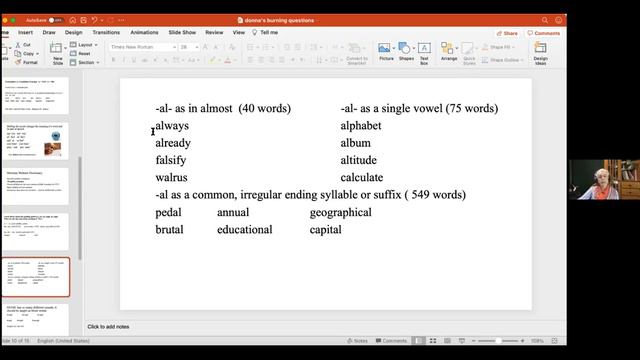Insert a New Slide
The width and height of the screenshot is (640, 360).
(x=56, y=53)
